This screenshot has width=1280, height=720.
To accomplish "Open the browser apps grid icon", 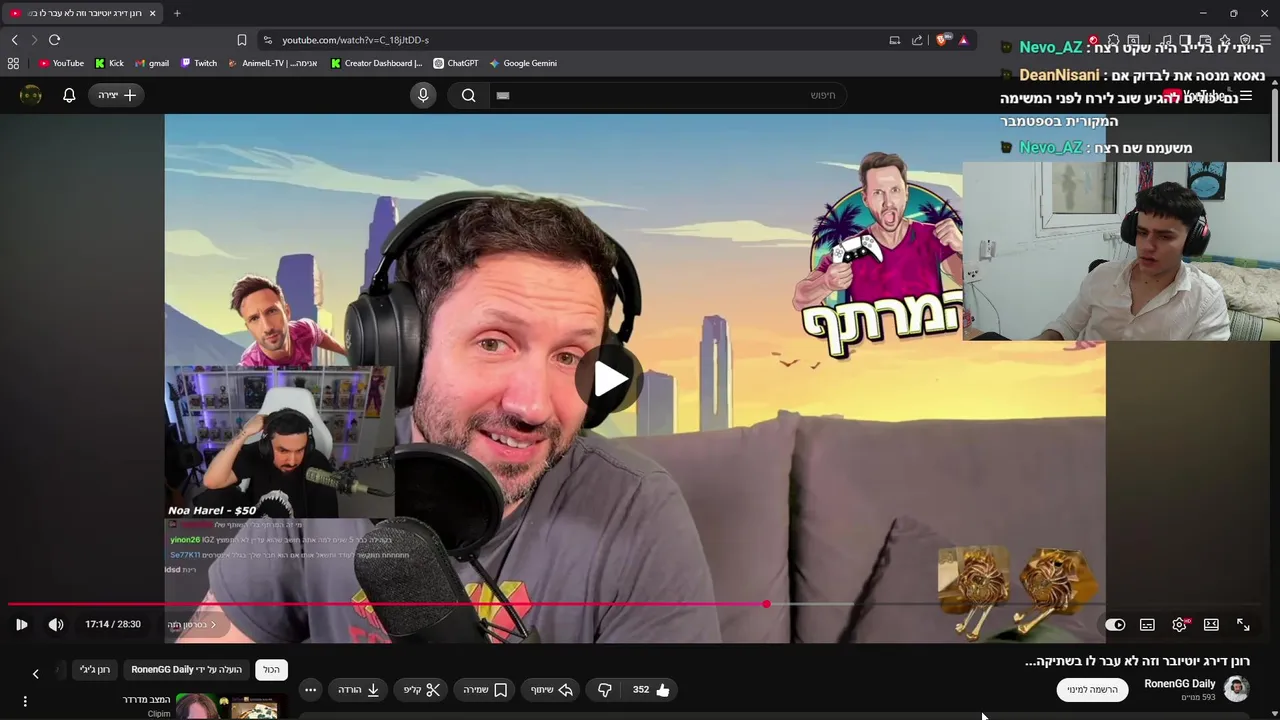I will click(x=13, y=63).
